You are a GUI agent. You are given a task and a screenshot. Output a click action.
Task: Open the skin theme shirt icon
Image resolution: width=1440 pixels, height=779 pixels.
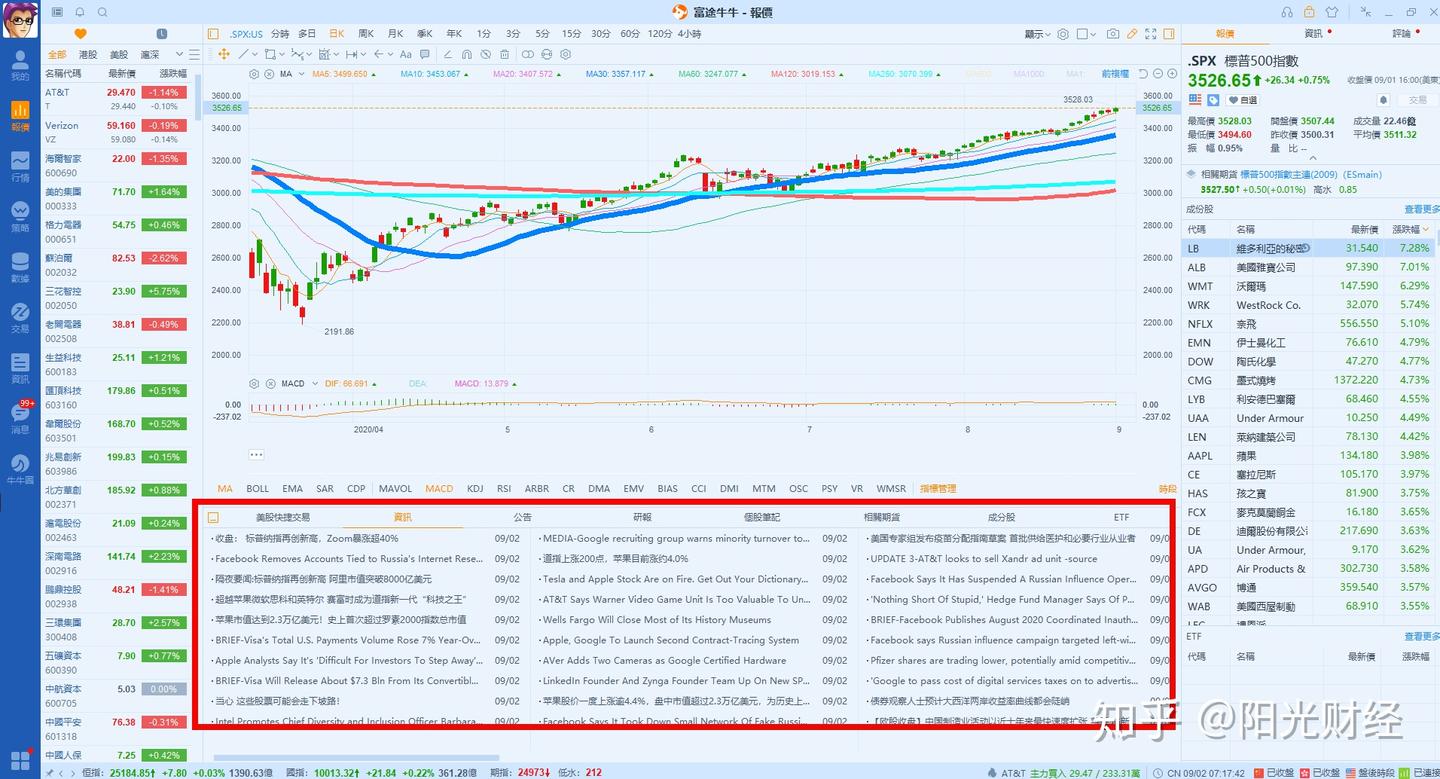tap(1331, 12)
